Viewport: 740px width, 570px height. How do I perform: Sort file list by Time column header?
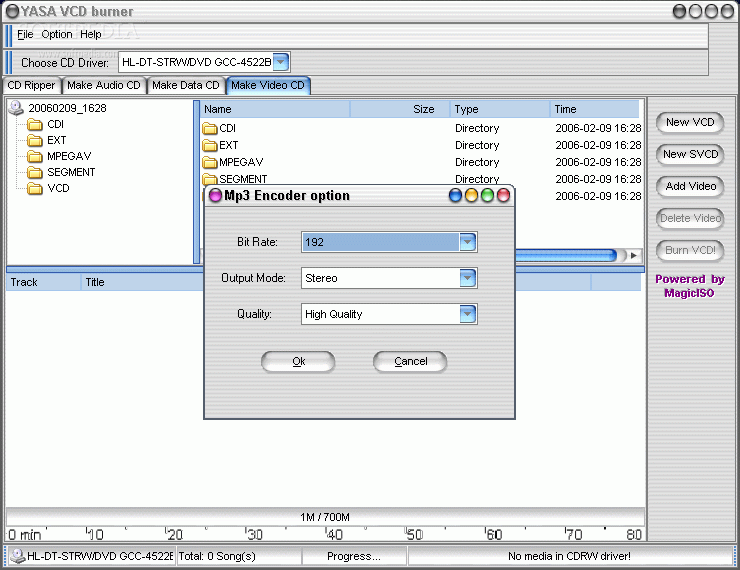click(595, 109)
